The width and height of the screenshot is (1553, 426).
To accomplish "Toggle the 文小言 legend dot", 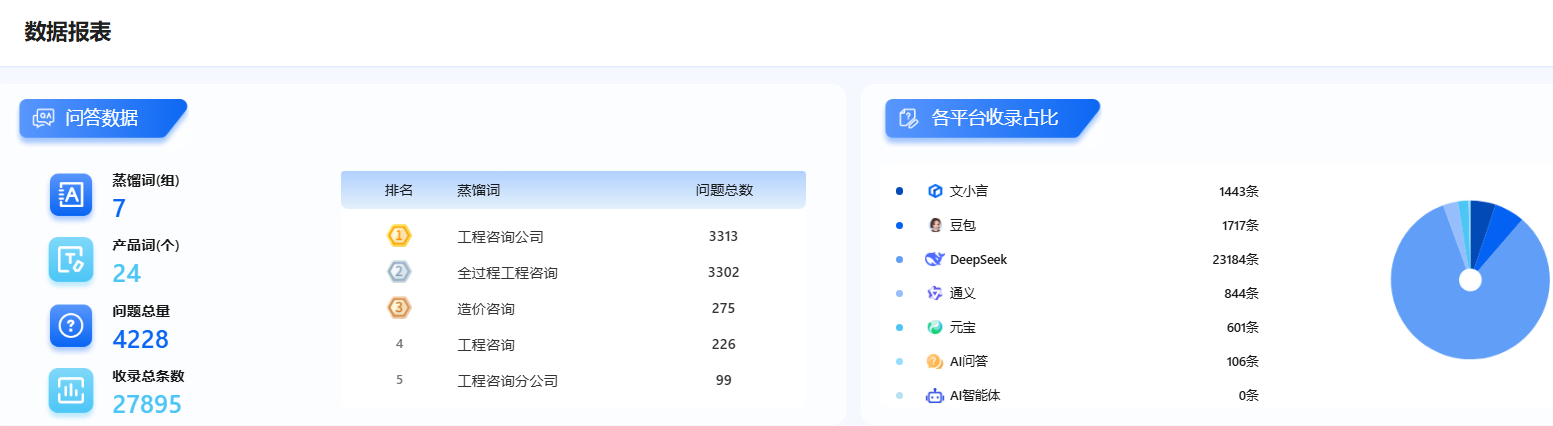I will click(899, 191).
